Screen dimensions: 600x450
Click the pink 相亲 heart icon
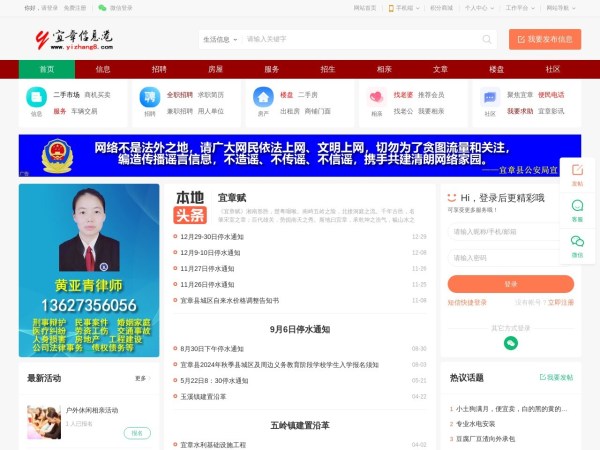click(x=376, y=97)
